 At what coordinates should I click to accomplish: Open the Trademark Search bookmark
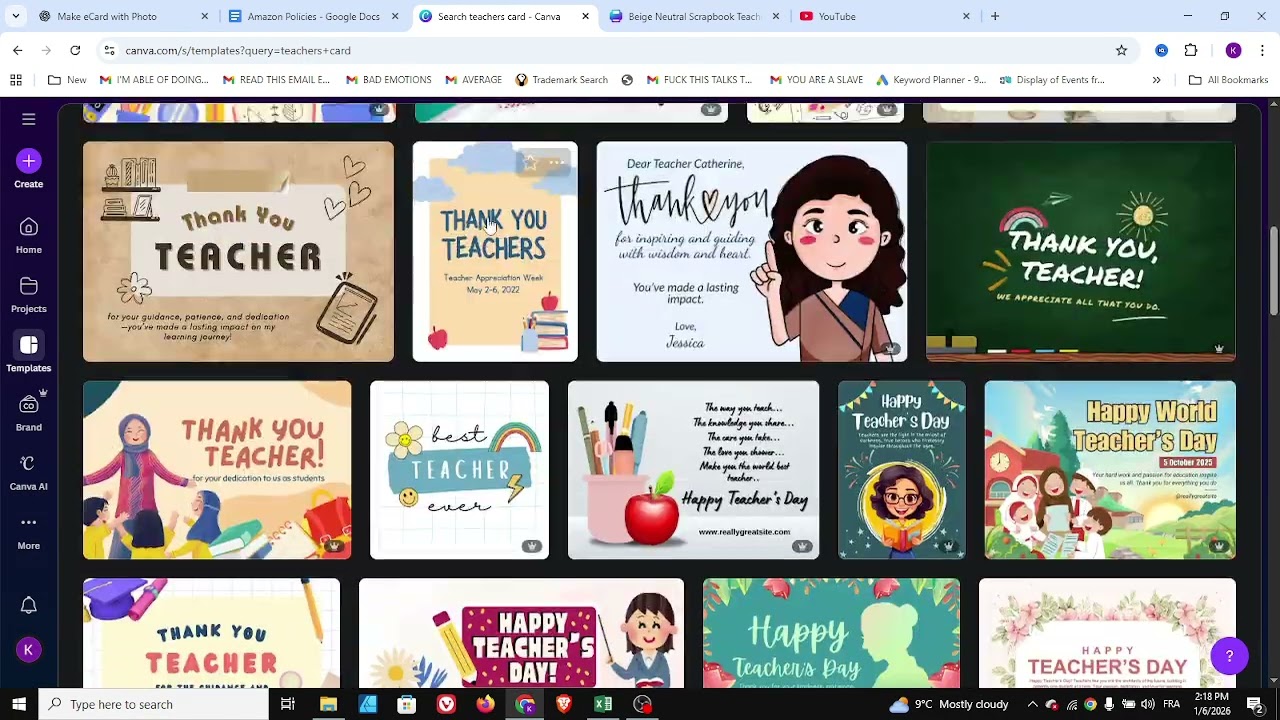click(x=561, y=80)
